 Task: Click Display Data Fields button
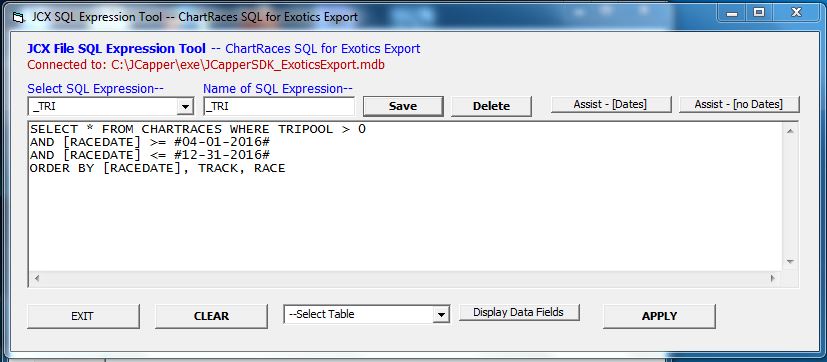click(519, 312)
